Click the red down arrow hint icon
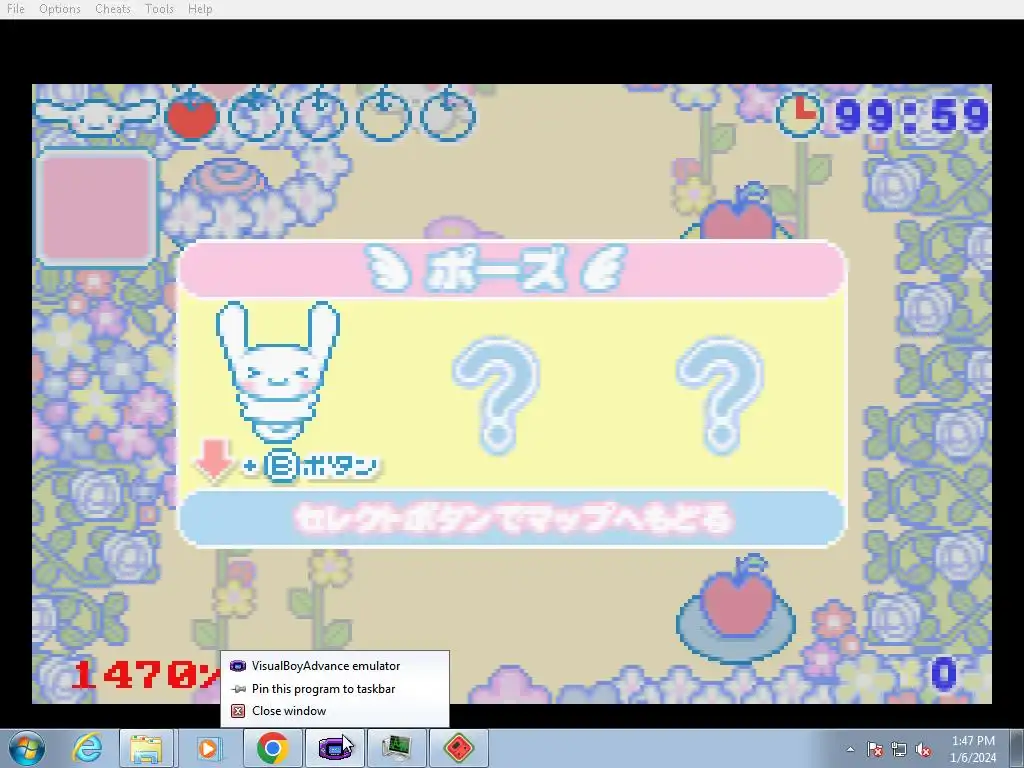The height and width of the screenshot is (768, 1024). coord(214,460)
